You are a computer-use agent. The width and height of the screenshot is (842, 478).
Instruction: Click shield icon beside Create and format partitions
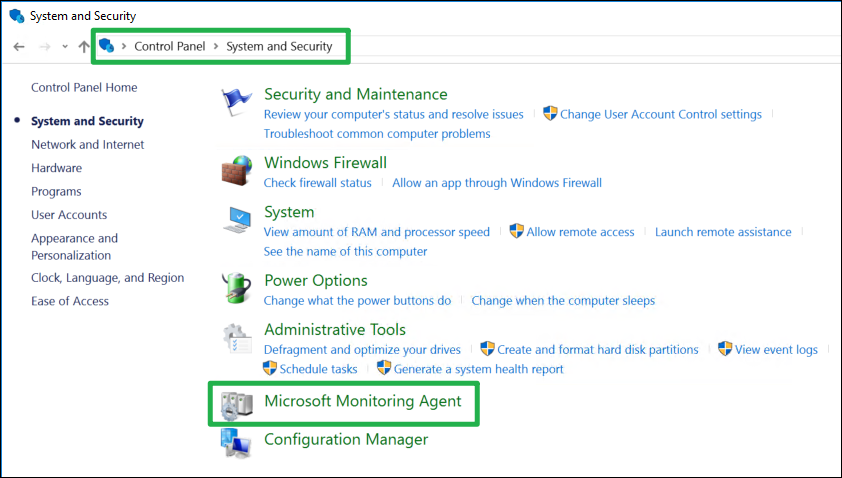point(487,349)
